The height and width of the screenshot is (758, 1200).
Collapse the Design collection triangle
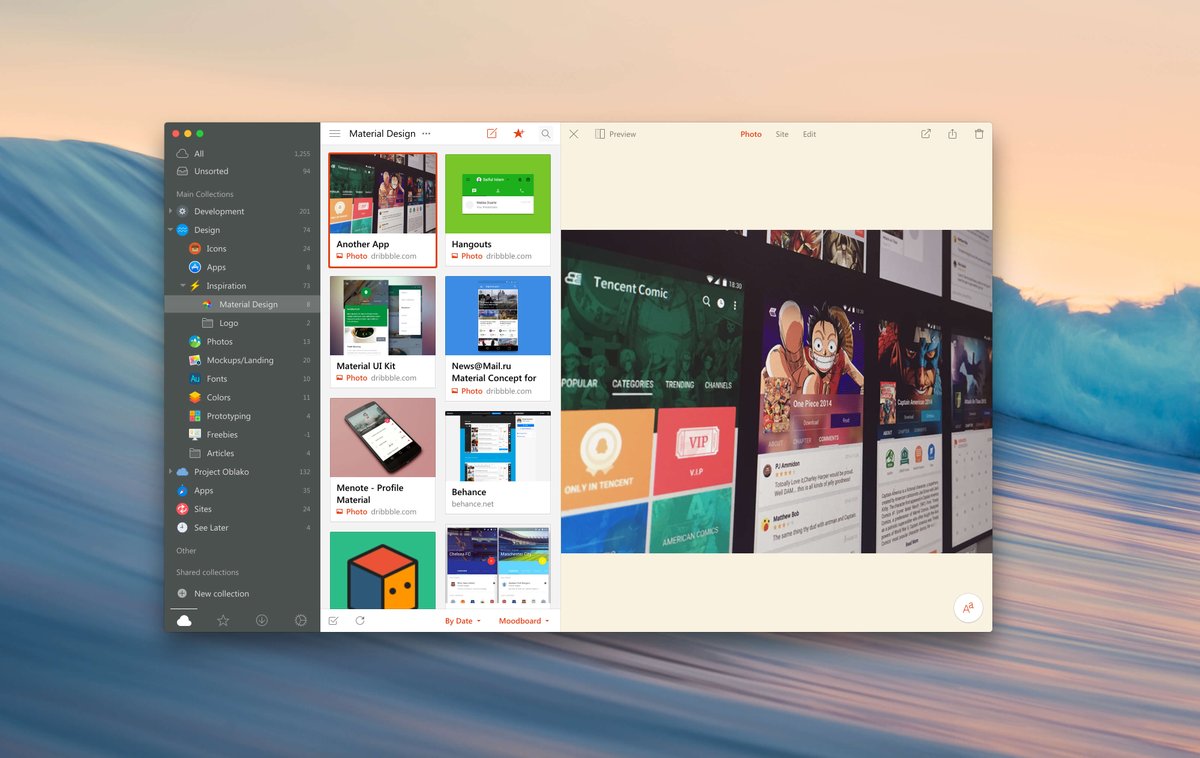(x=171, y=230)
